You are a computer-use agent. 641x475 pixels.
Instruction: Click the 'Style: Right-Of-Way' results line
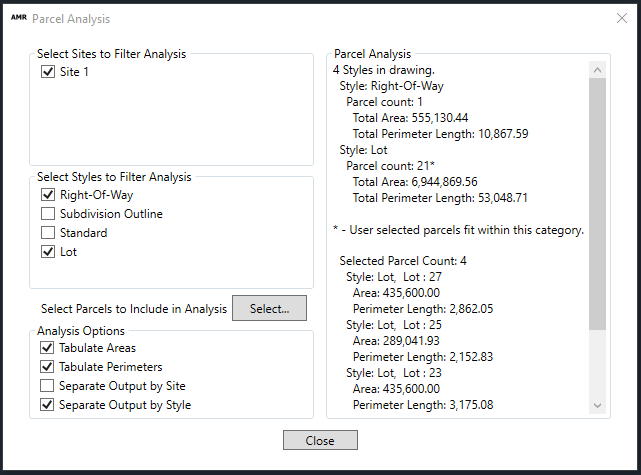point(391,87)
